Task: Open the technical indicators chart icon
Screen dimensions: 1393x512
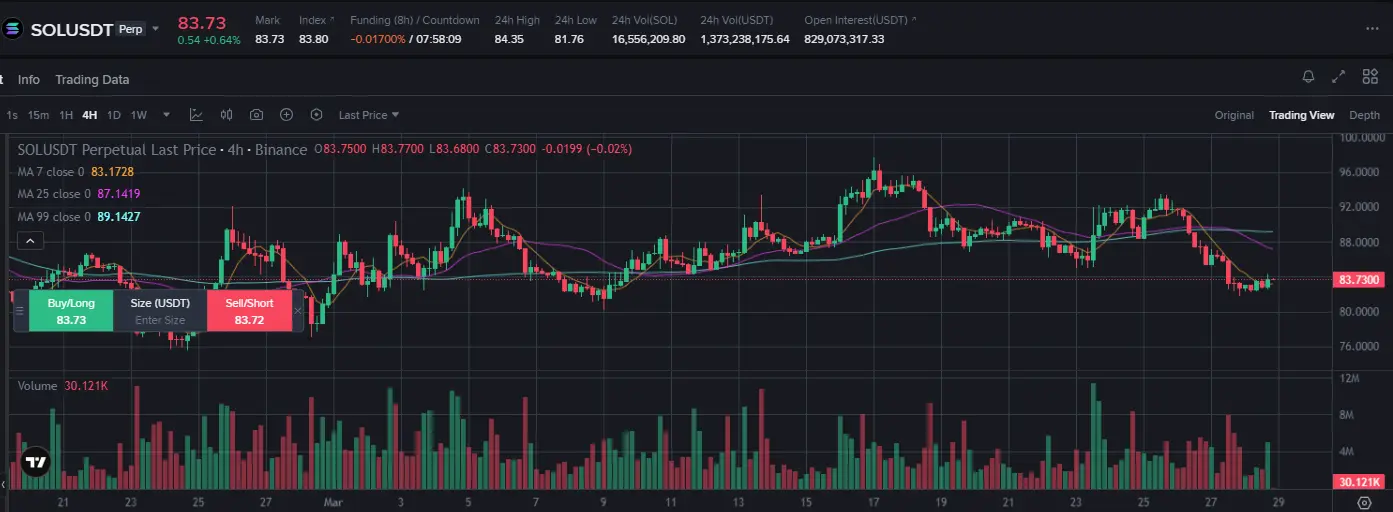Action: click(x=196, y=115)
